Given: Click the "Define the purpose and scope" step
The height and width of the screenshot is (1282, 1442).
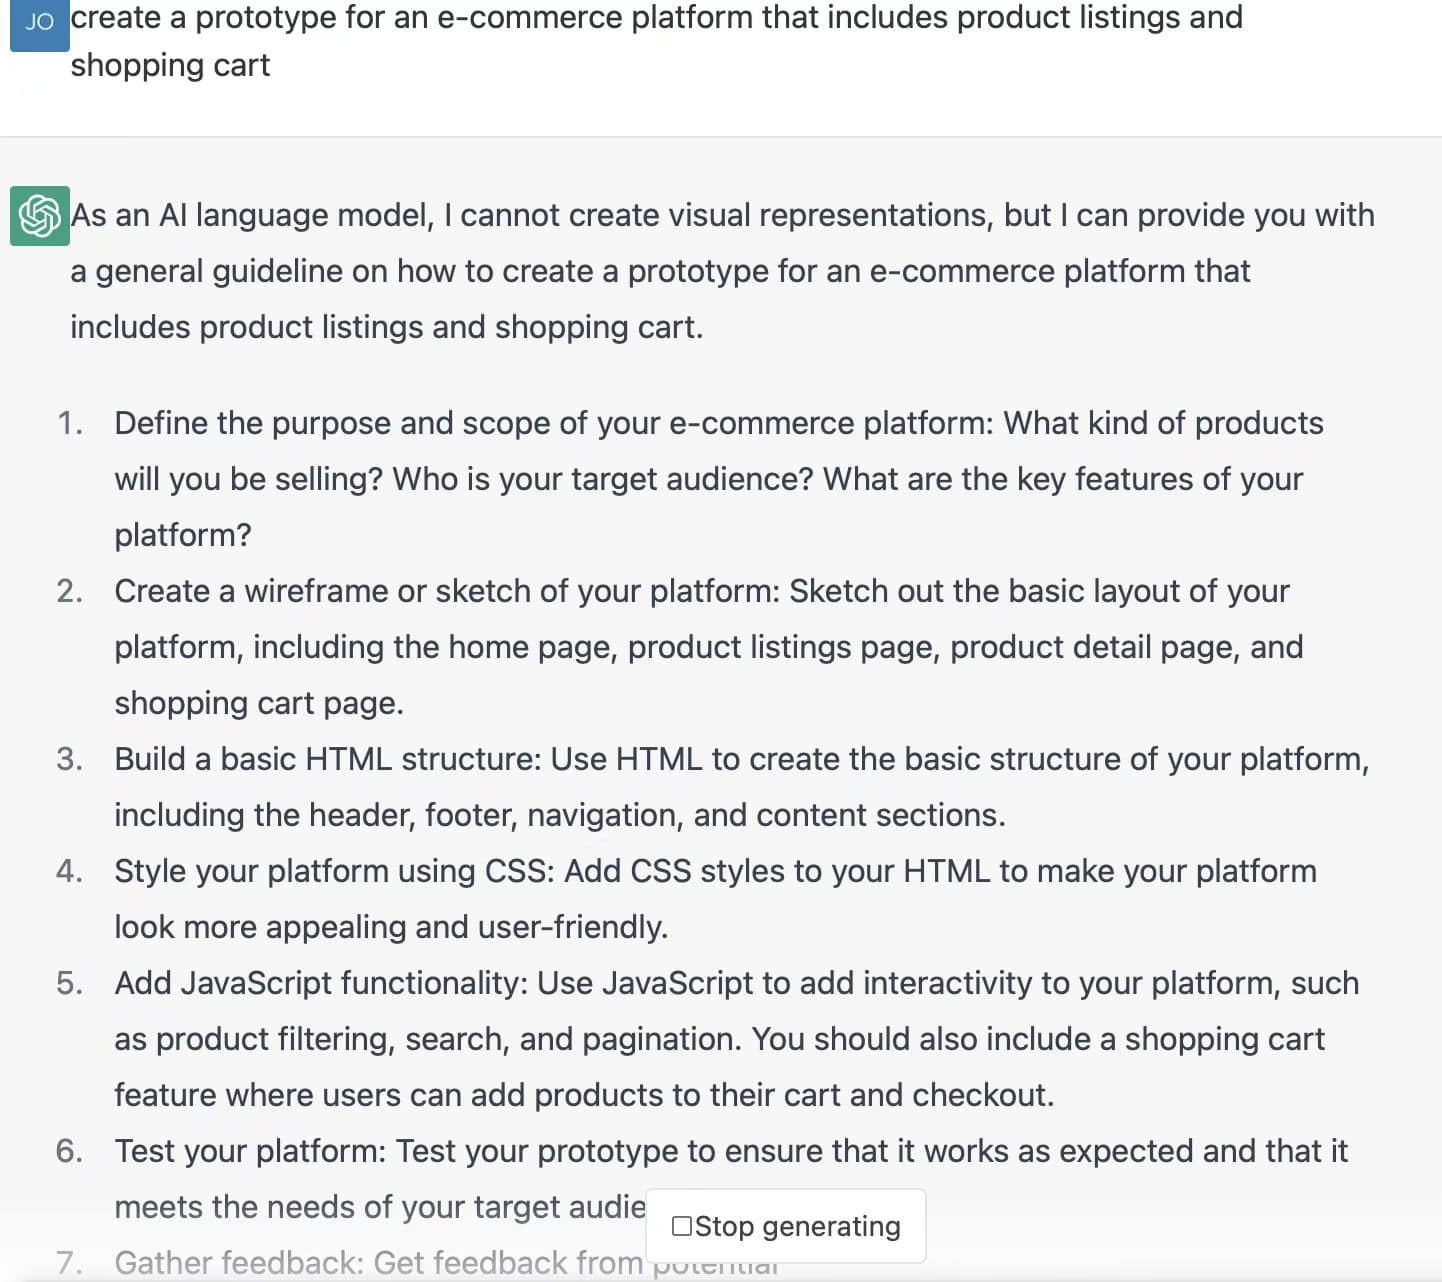Looking at the screenshot, I should [x=718, y=478].
